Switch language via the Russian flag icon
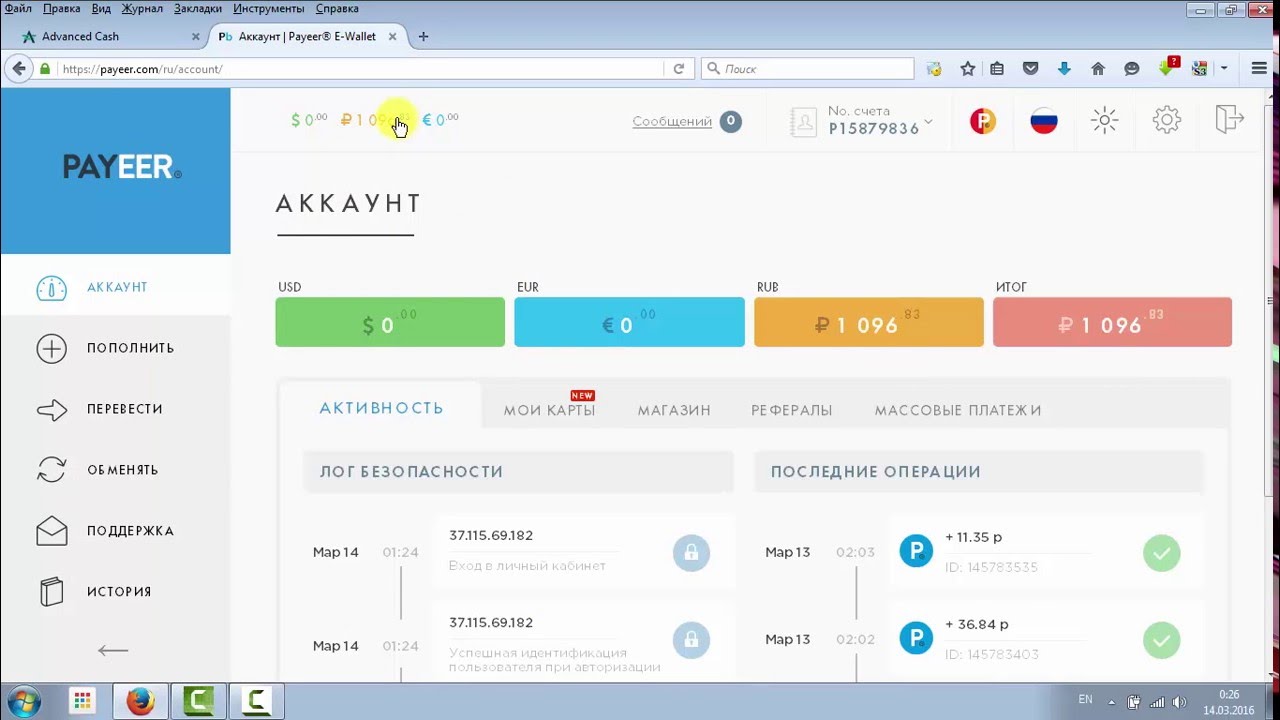The height and width of the screenshot is (720, 1280). [x=1044, y=121]
